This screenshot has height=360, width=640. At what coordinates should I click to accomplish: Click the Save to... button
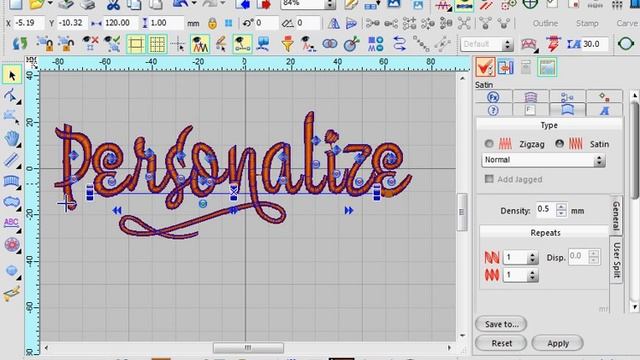(501, 324)
